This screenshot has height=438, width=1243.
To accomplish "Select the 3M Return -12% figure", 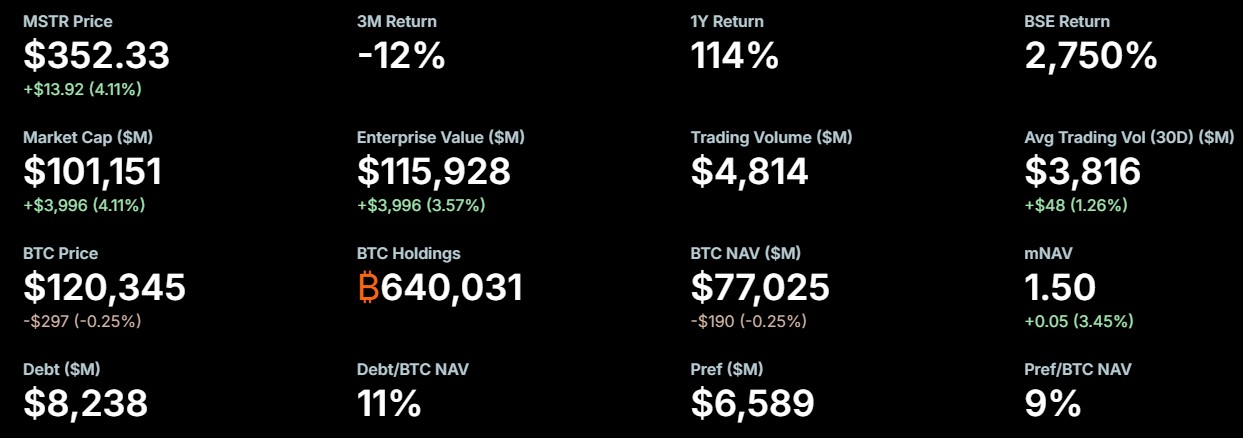I will (400, 56).
